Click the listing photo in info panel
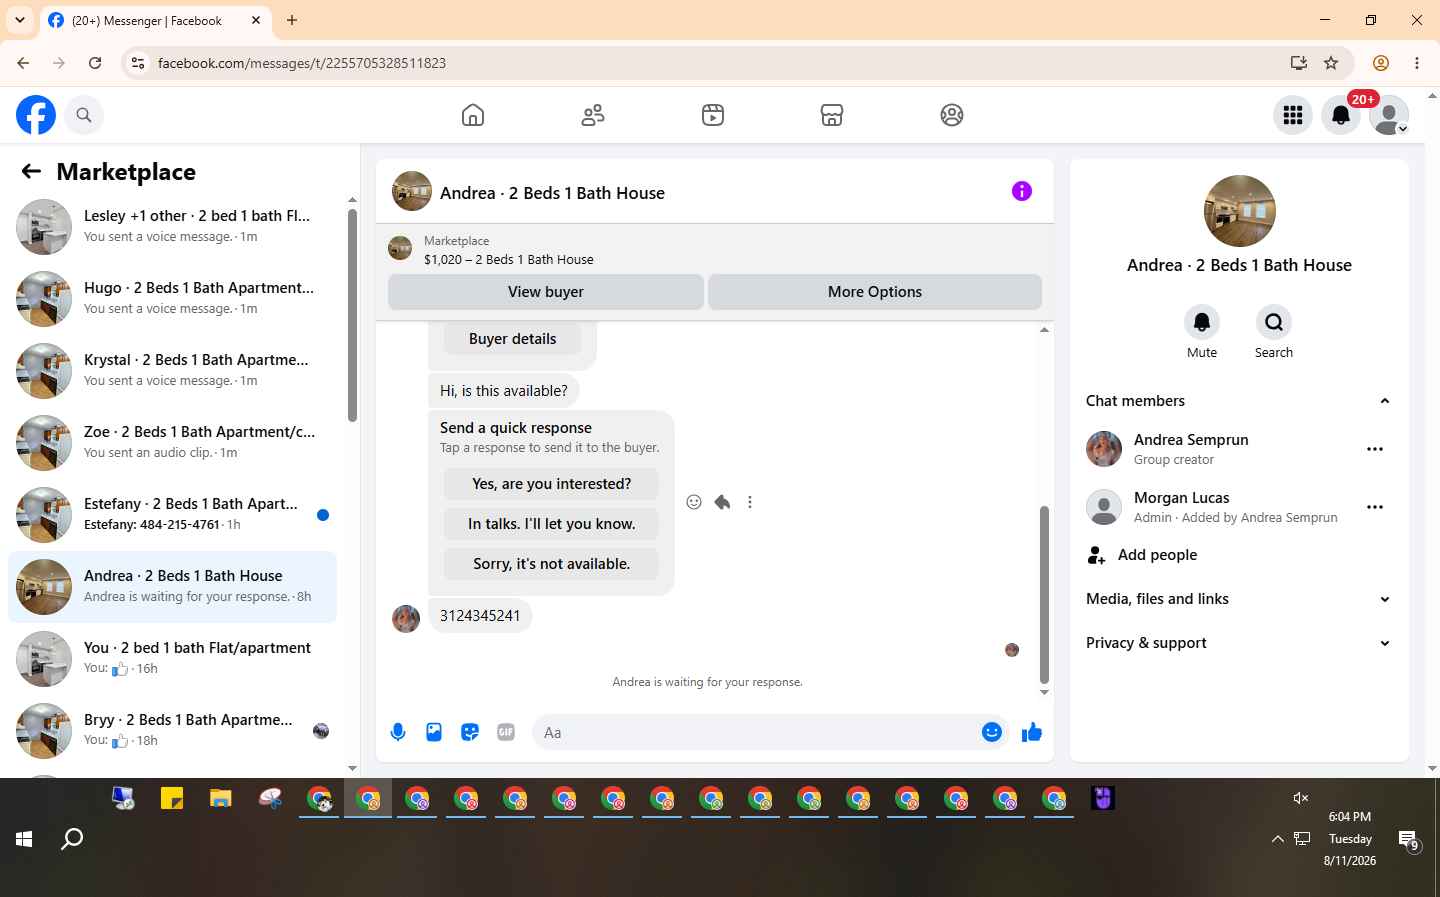The width and height of the screenshot is (1440, 897). point(1240,211)
